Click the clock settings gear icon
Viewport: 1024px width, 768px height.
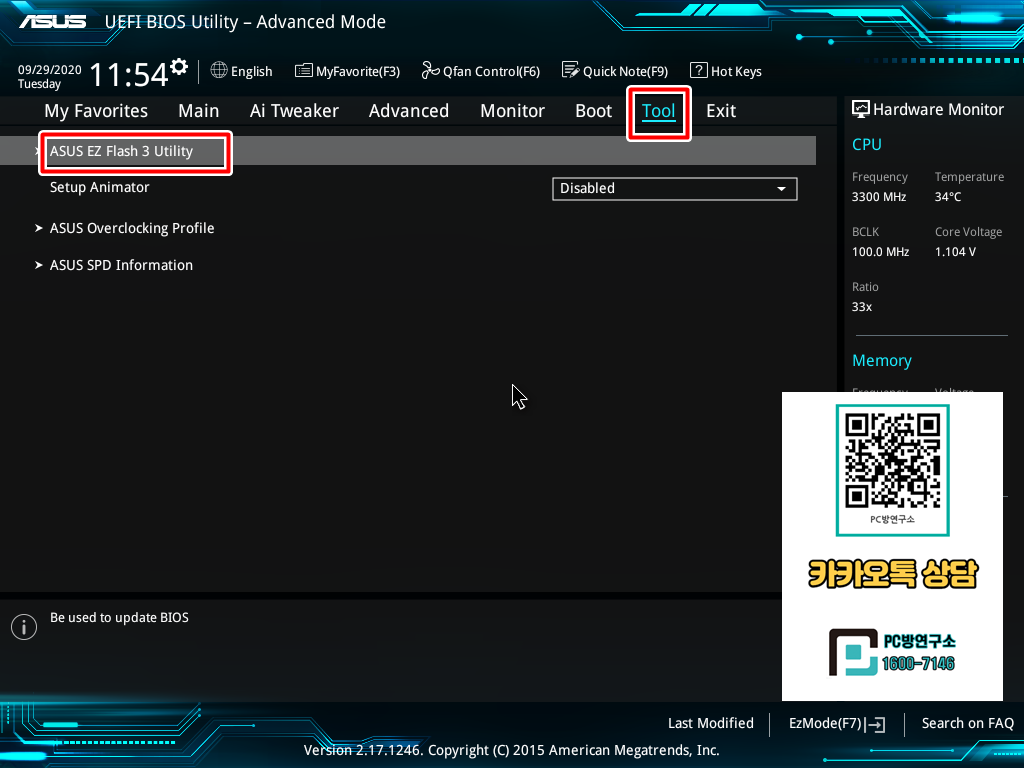pos(179,67)
